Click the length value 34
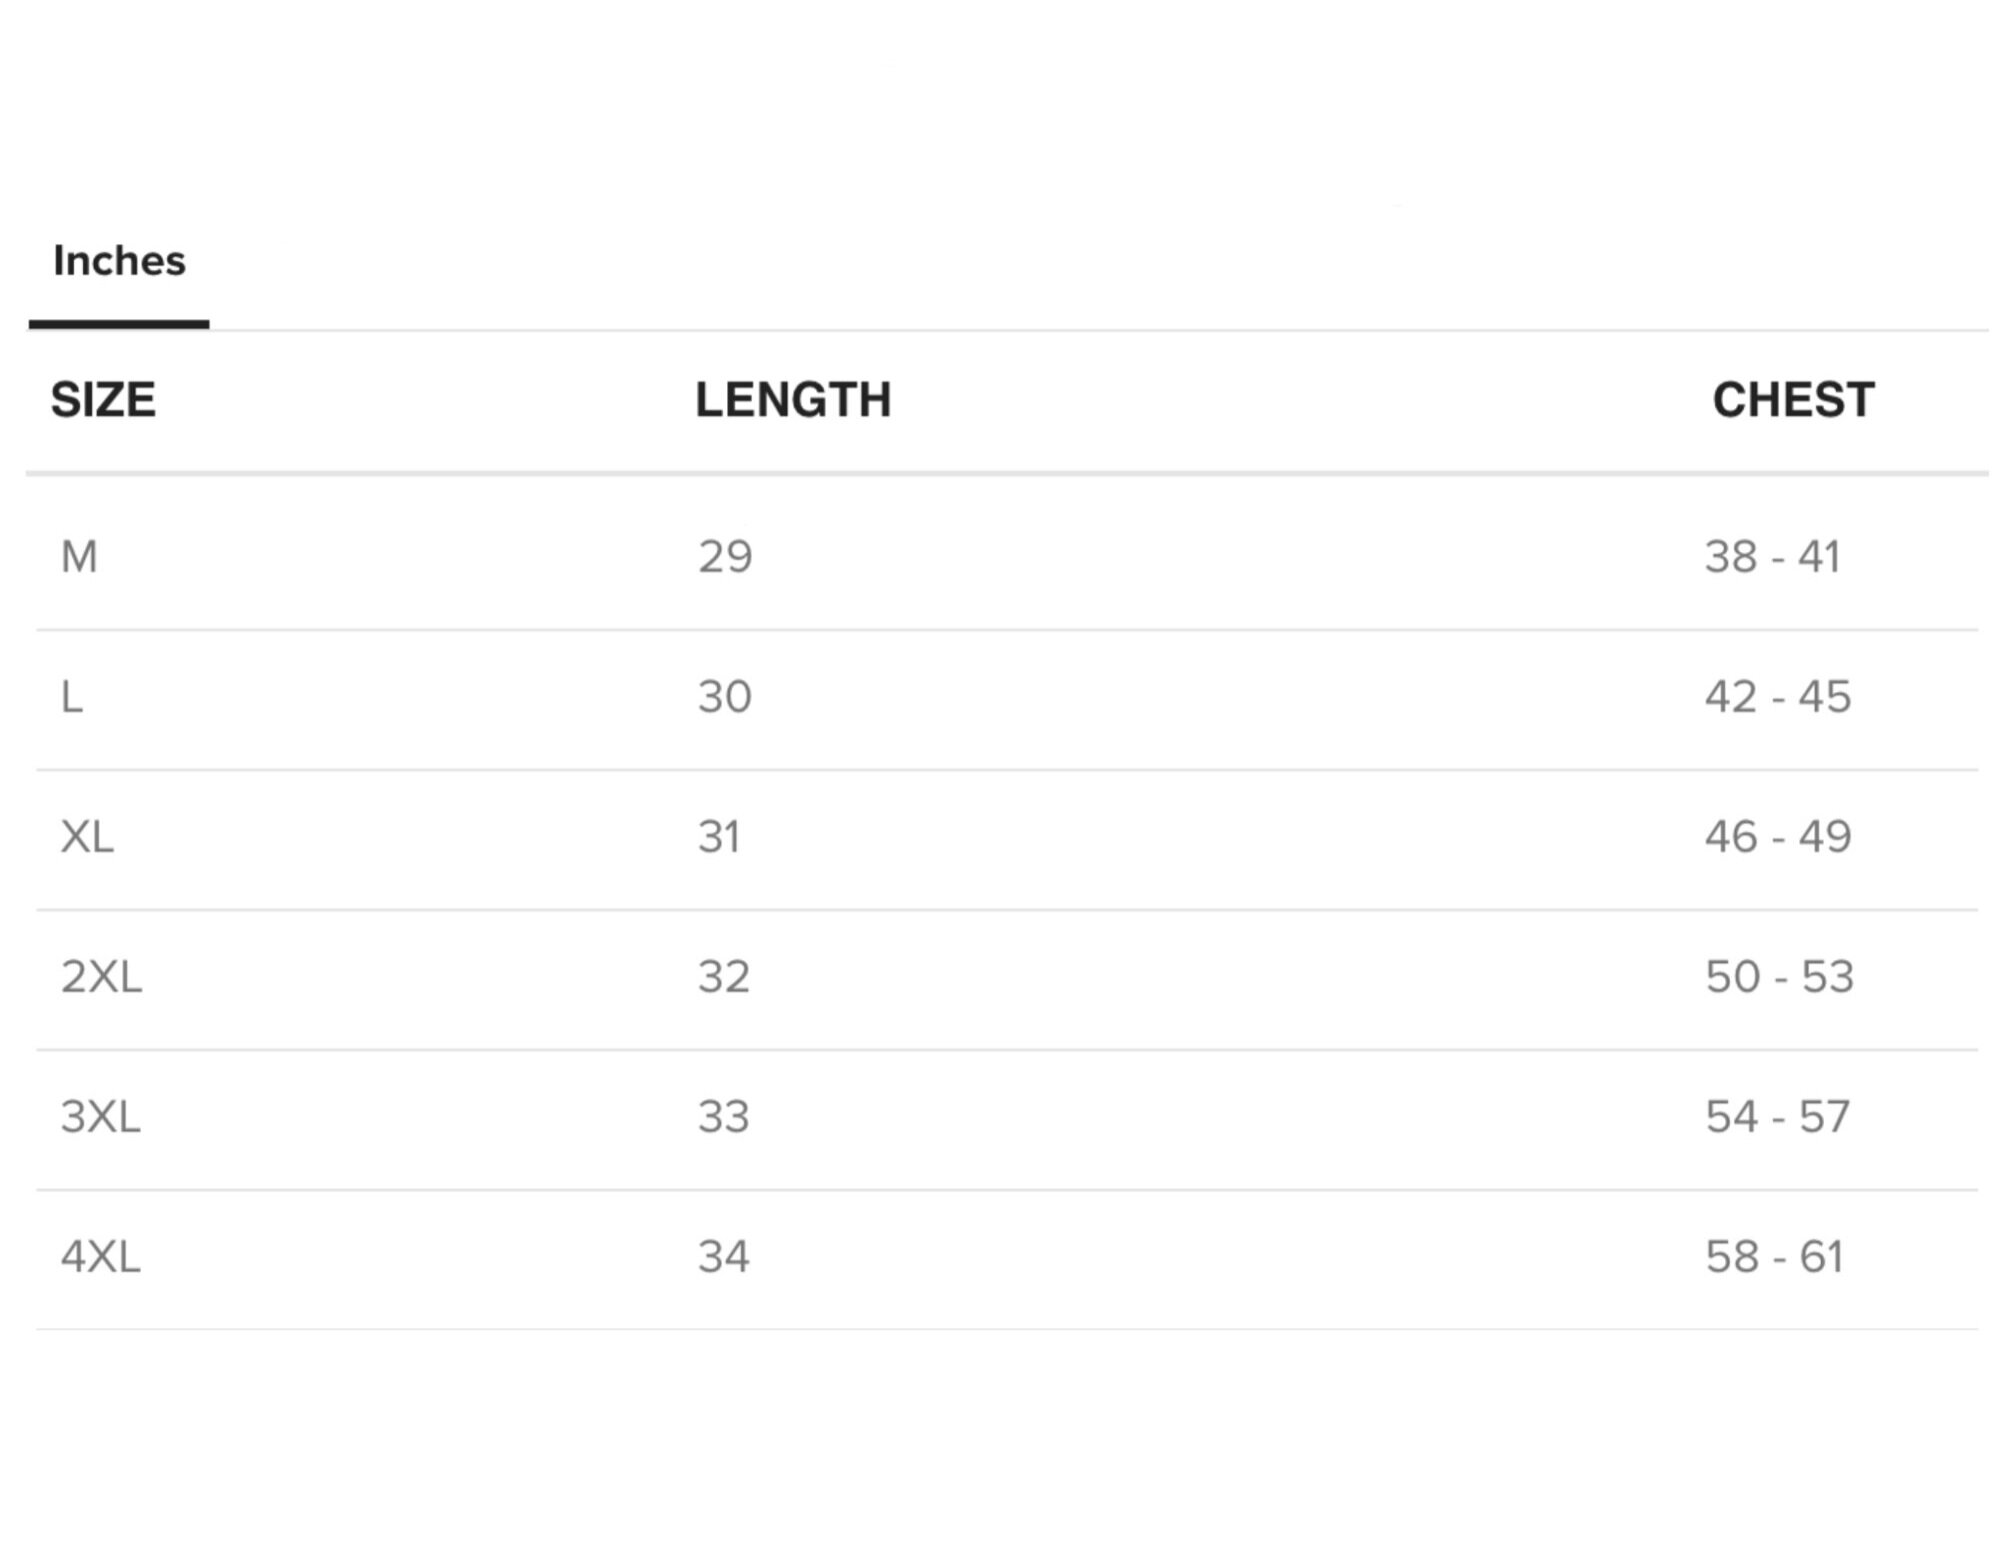The image size is (1997, 1564). (724, 1257)
